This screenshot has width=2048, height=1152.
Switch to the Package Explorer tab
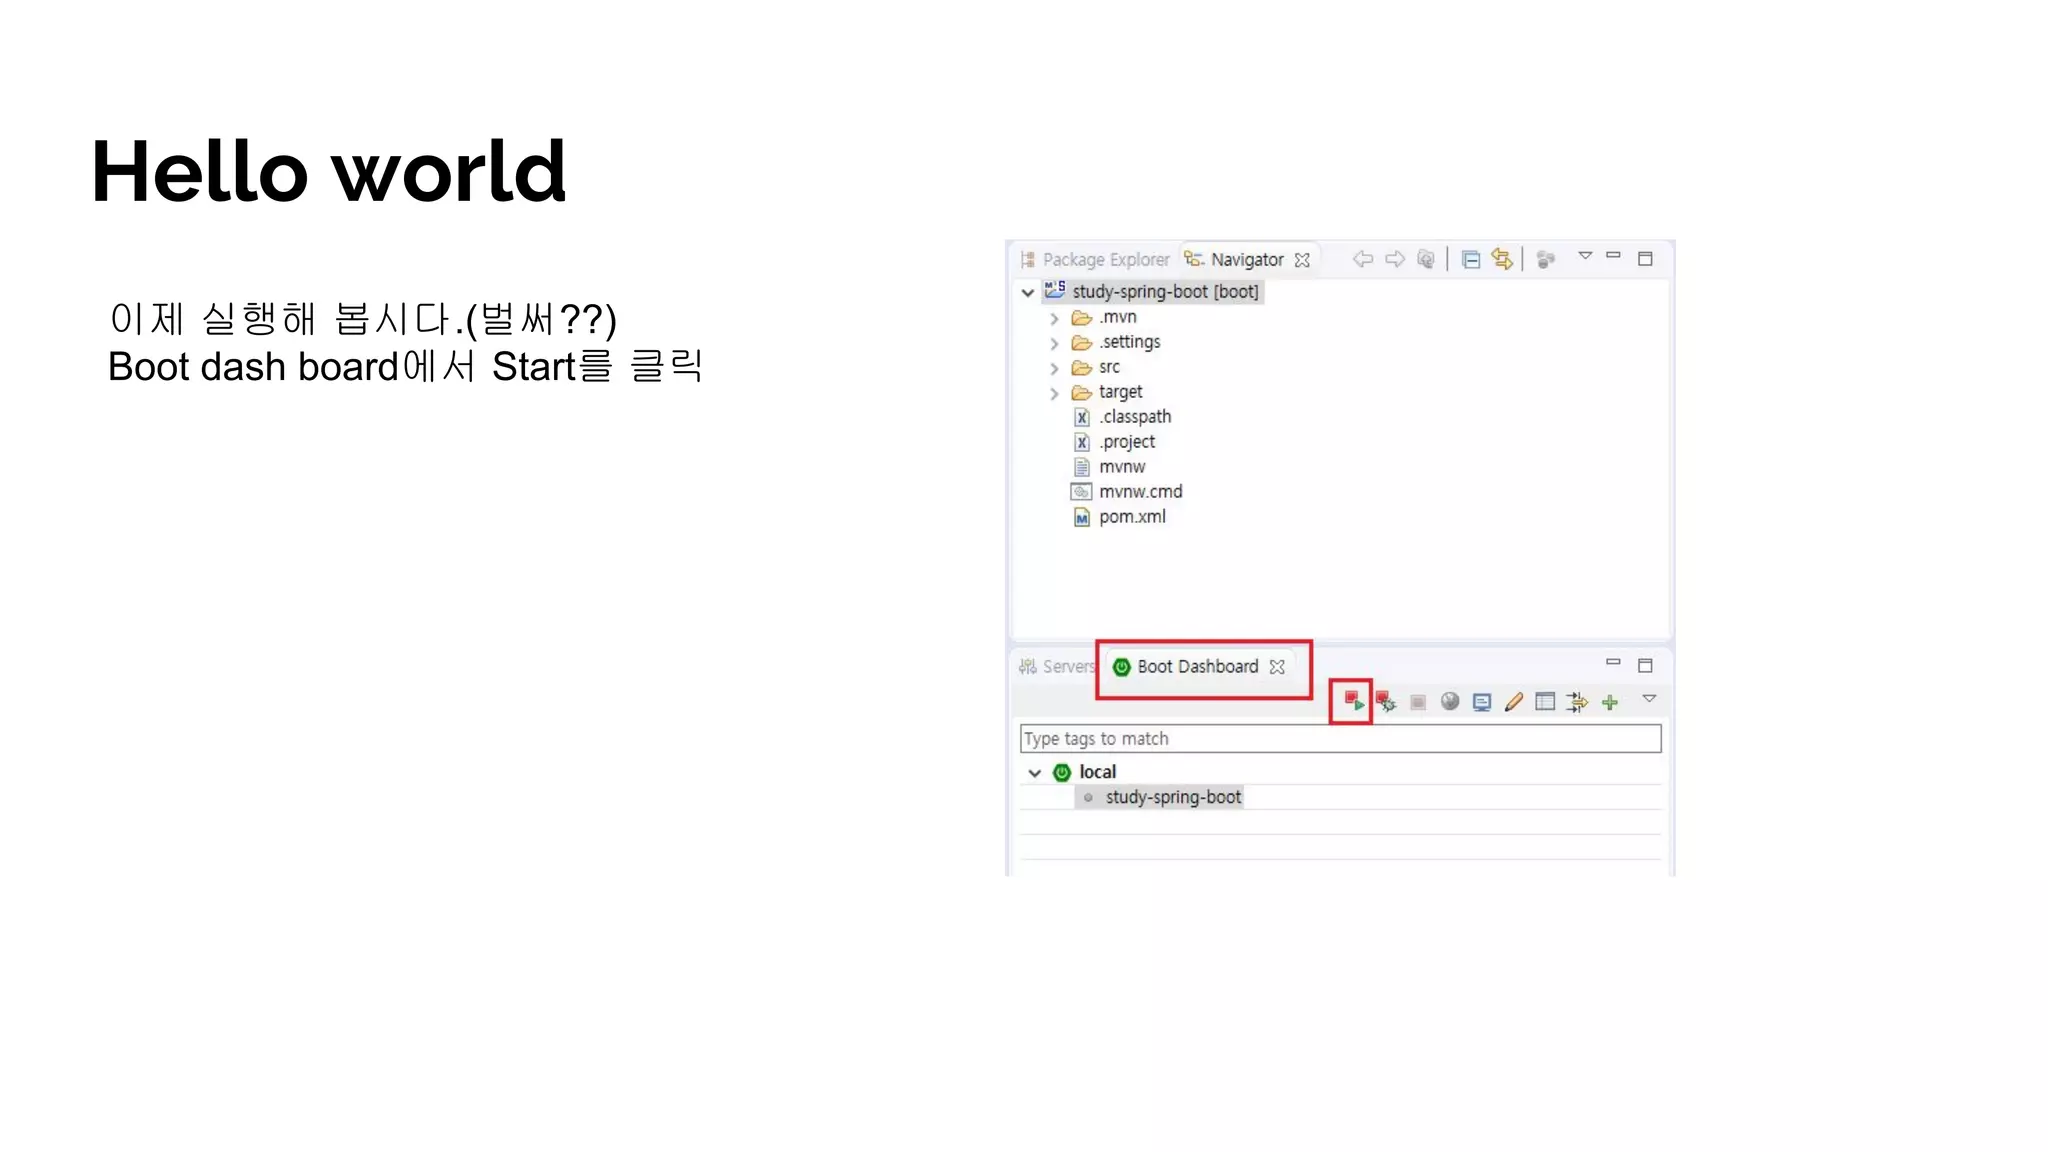pos(1094,260)
